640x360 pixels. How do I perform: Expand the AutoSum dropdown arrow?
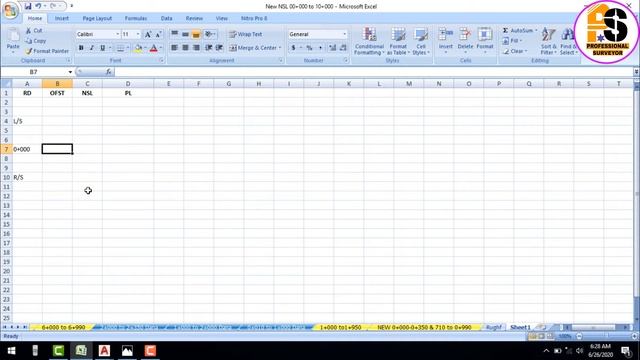[536, 31]
